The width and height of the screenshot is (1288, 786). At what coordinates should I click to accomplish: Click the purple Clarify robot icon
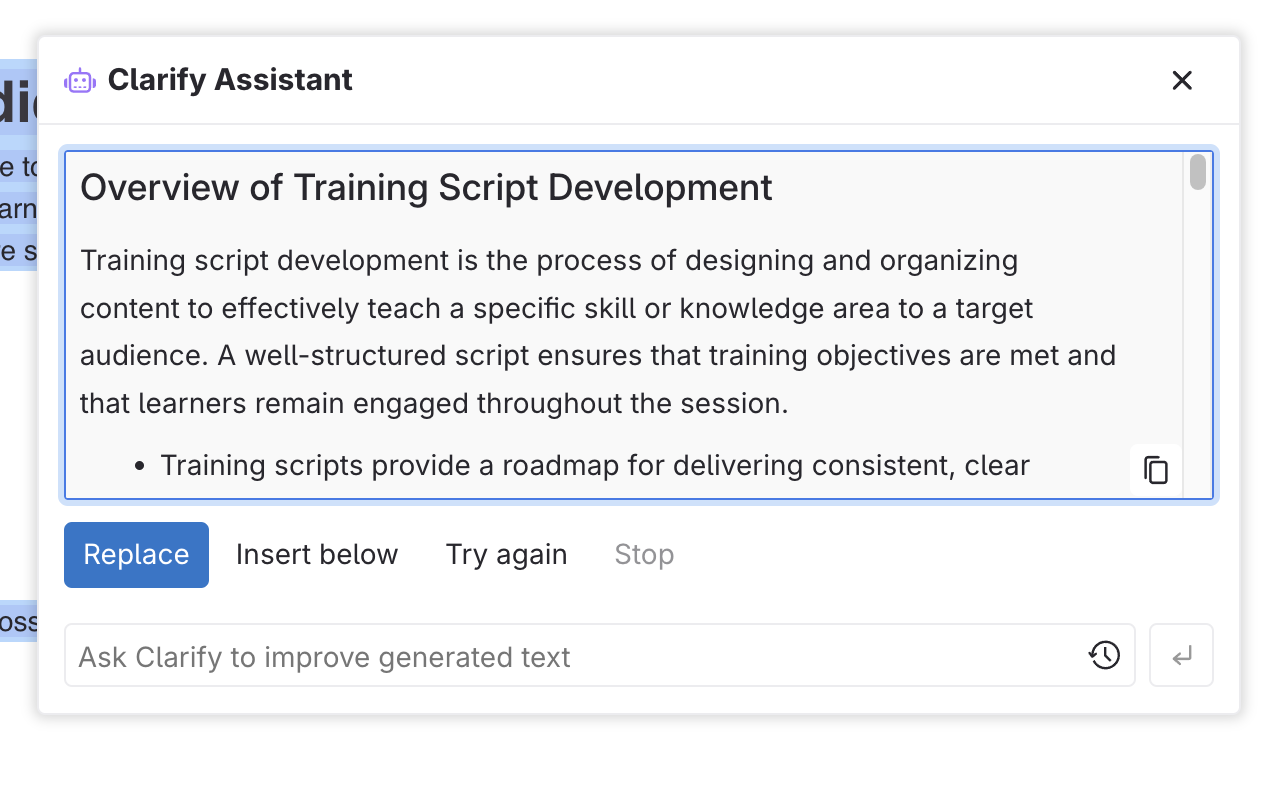coord(80,81)
